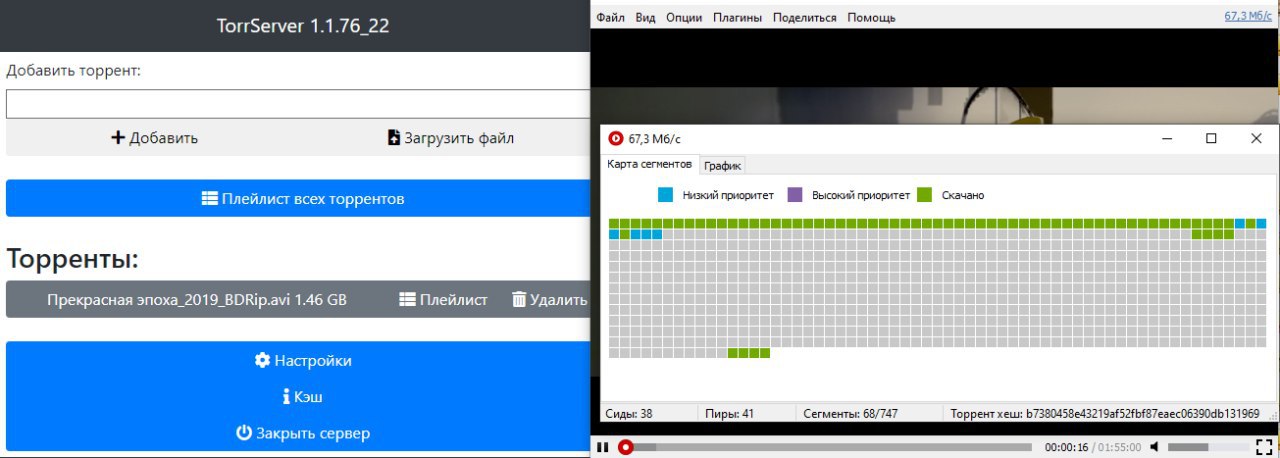Click the Добавить torrent button
This screenshot has width=1280, height=458.
(x=153, y=138)
